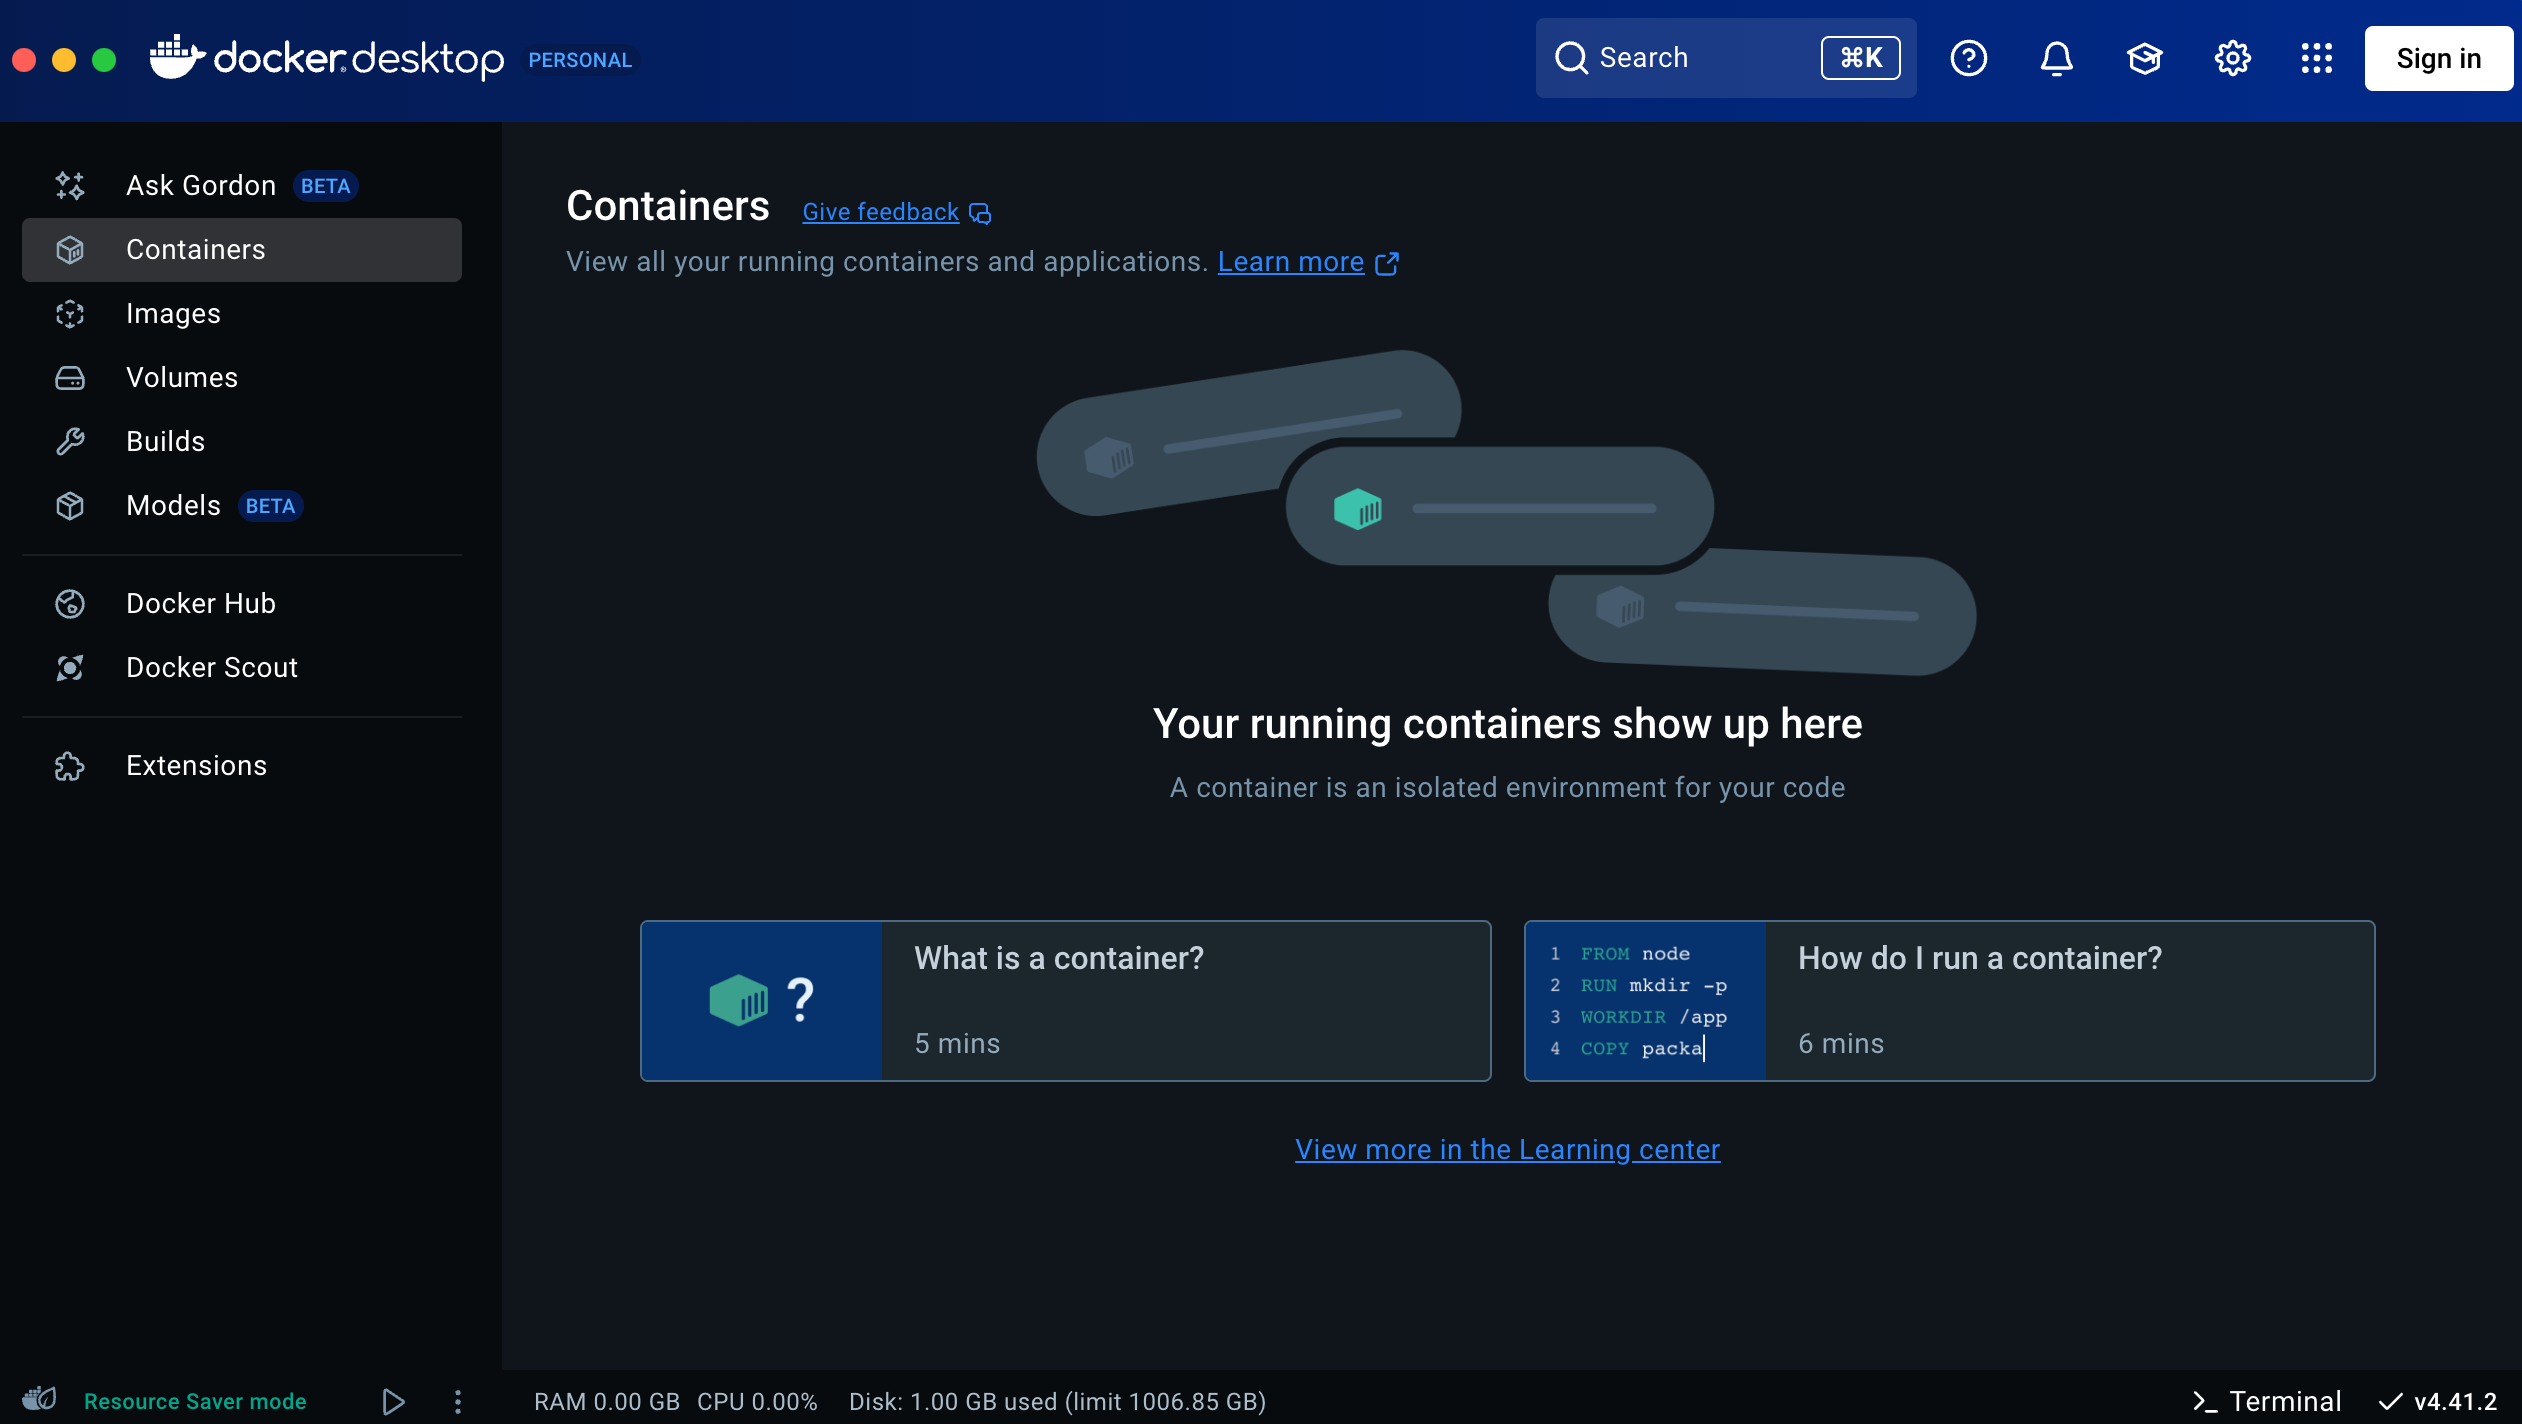Click View more in the Learning center

pyautogui.click(x=1507, y=1150)
